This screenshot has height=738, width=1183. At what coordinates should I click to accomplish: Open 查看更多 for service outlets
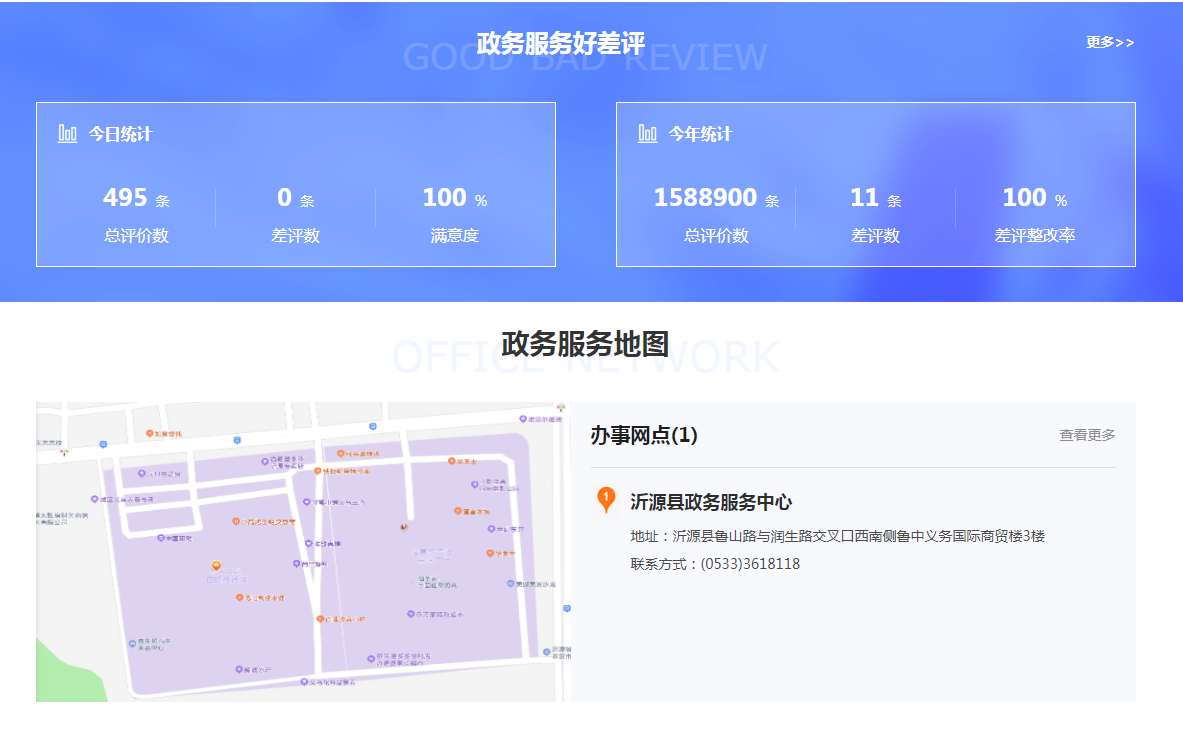point(1087,435)
